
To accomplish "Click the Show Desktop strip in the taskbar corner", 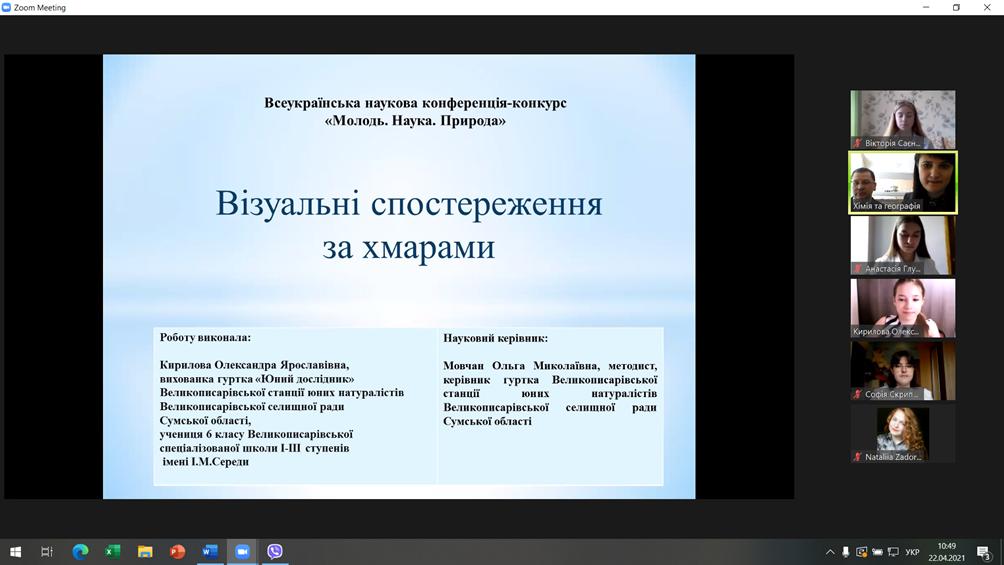I will pos(1001,552).
